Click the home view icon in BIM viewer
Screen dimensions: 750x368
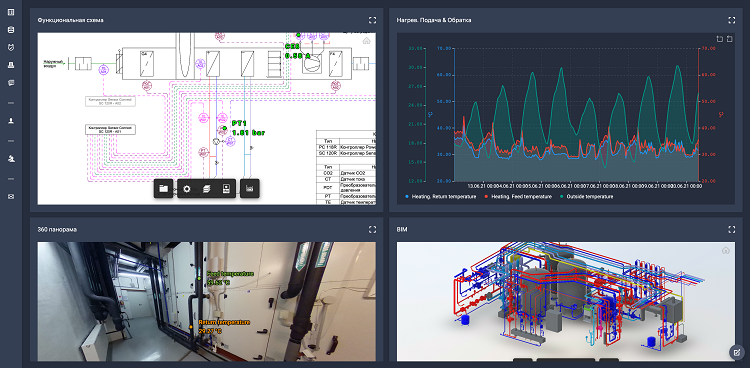click(726, 250)
